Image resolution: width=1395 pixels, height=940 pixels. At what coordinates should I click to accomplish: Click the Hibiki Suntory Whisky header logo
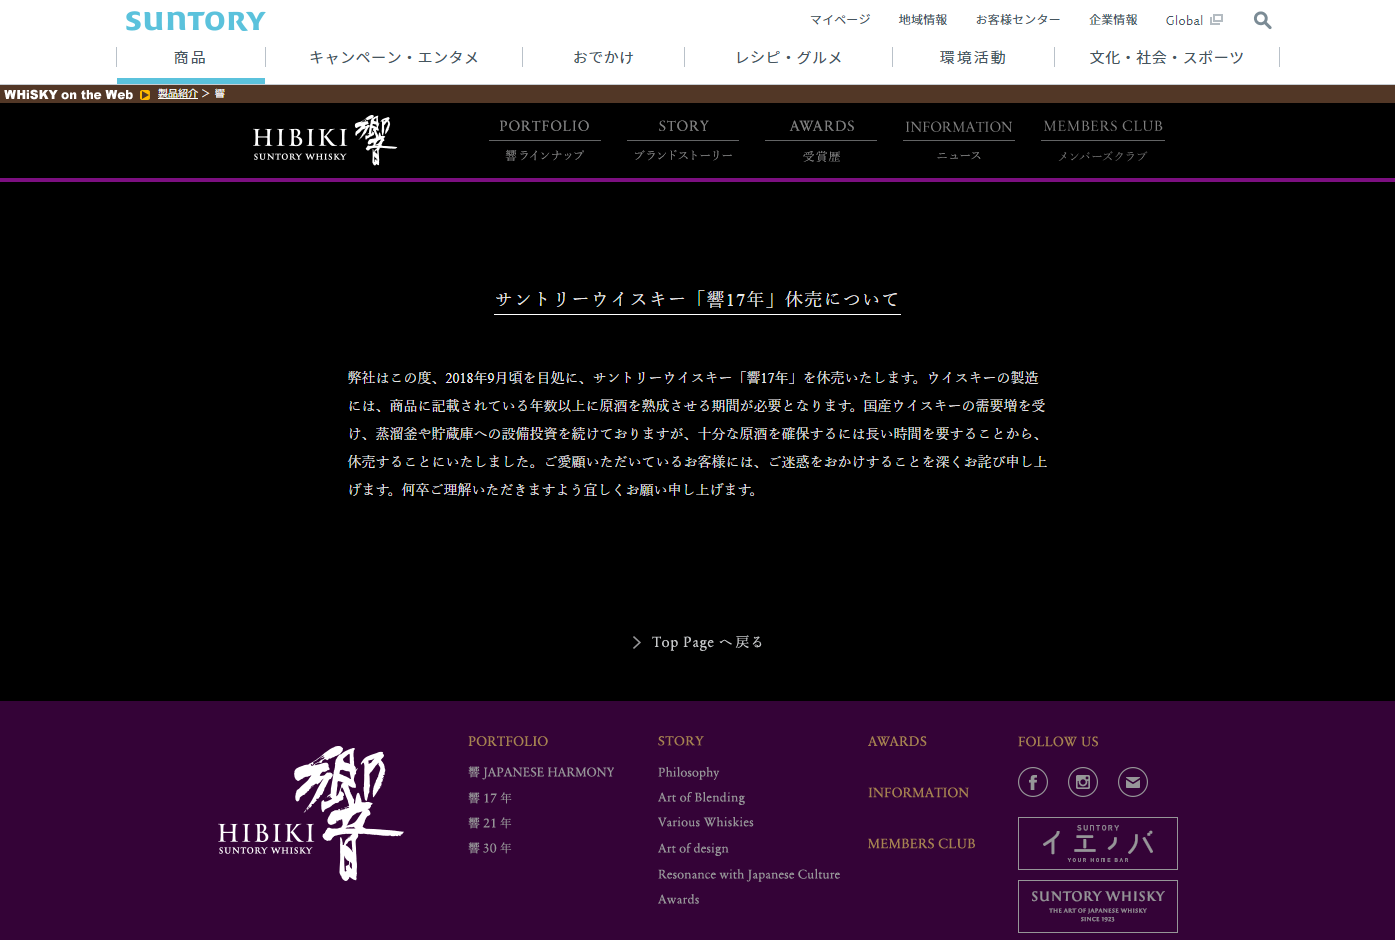tap(325, 140)
